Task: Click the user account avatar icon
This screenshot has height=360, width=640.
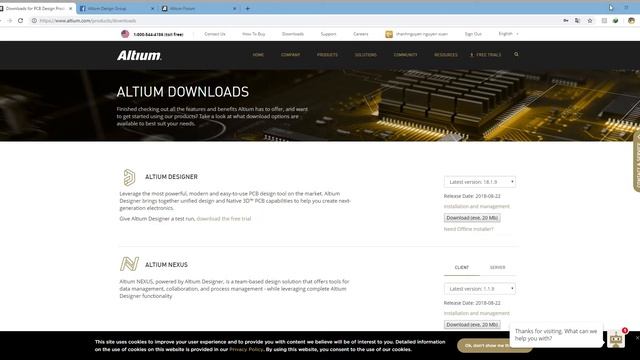Action: click(x=389, y=34)
